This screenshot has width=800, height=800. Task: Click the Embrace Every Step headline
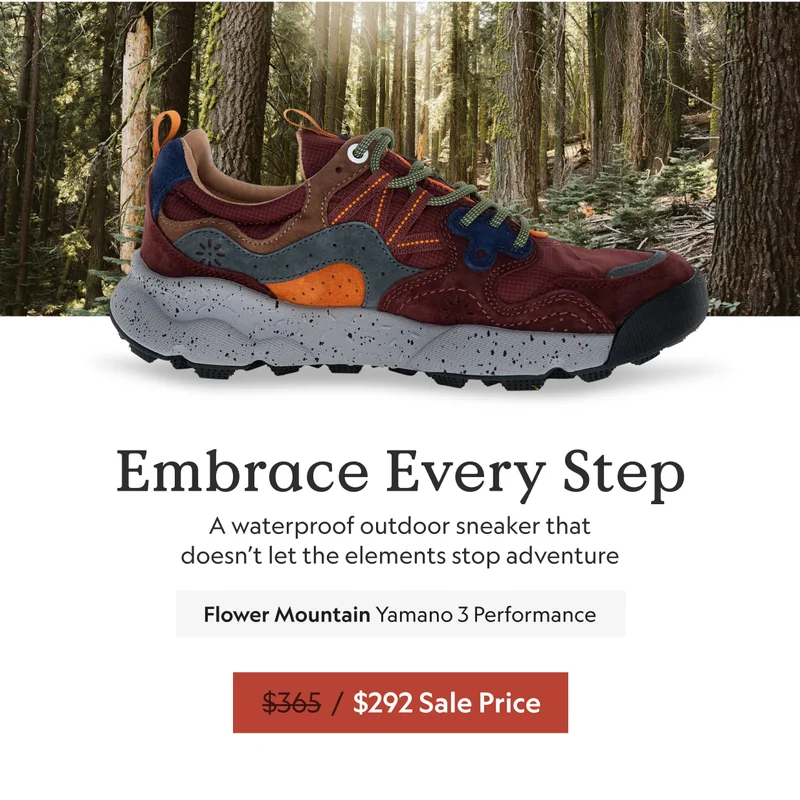coord(400,473)
